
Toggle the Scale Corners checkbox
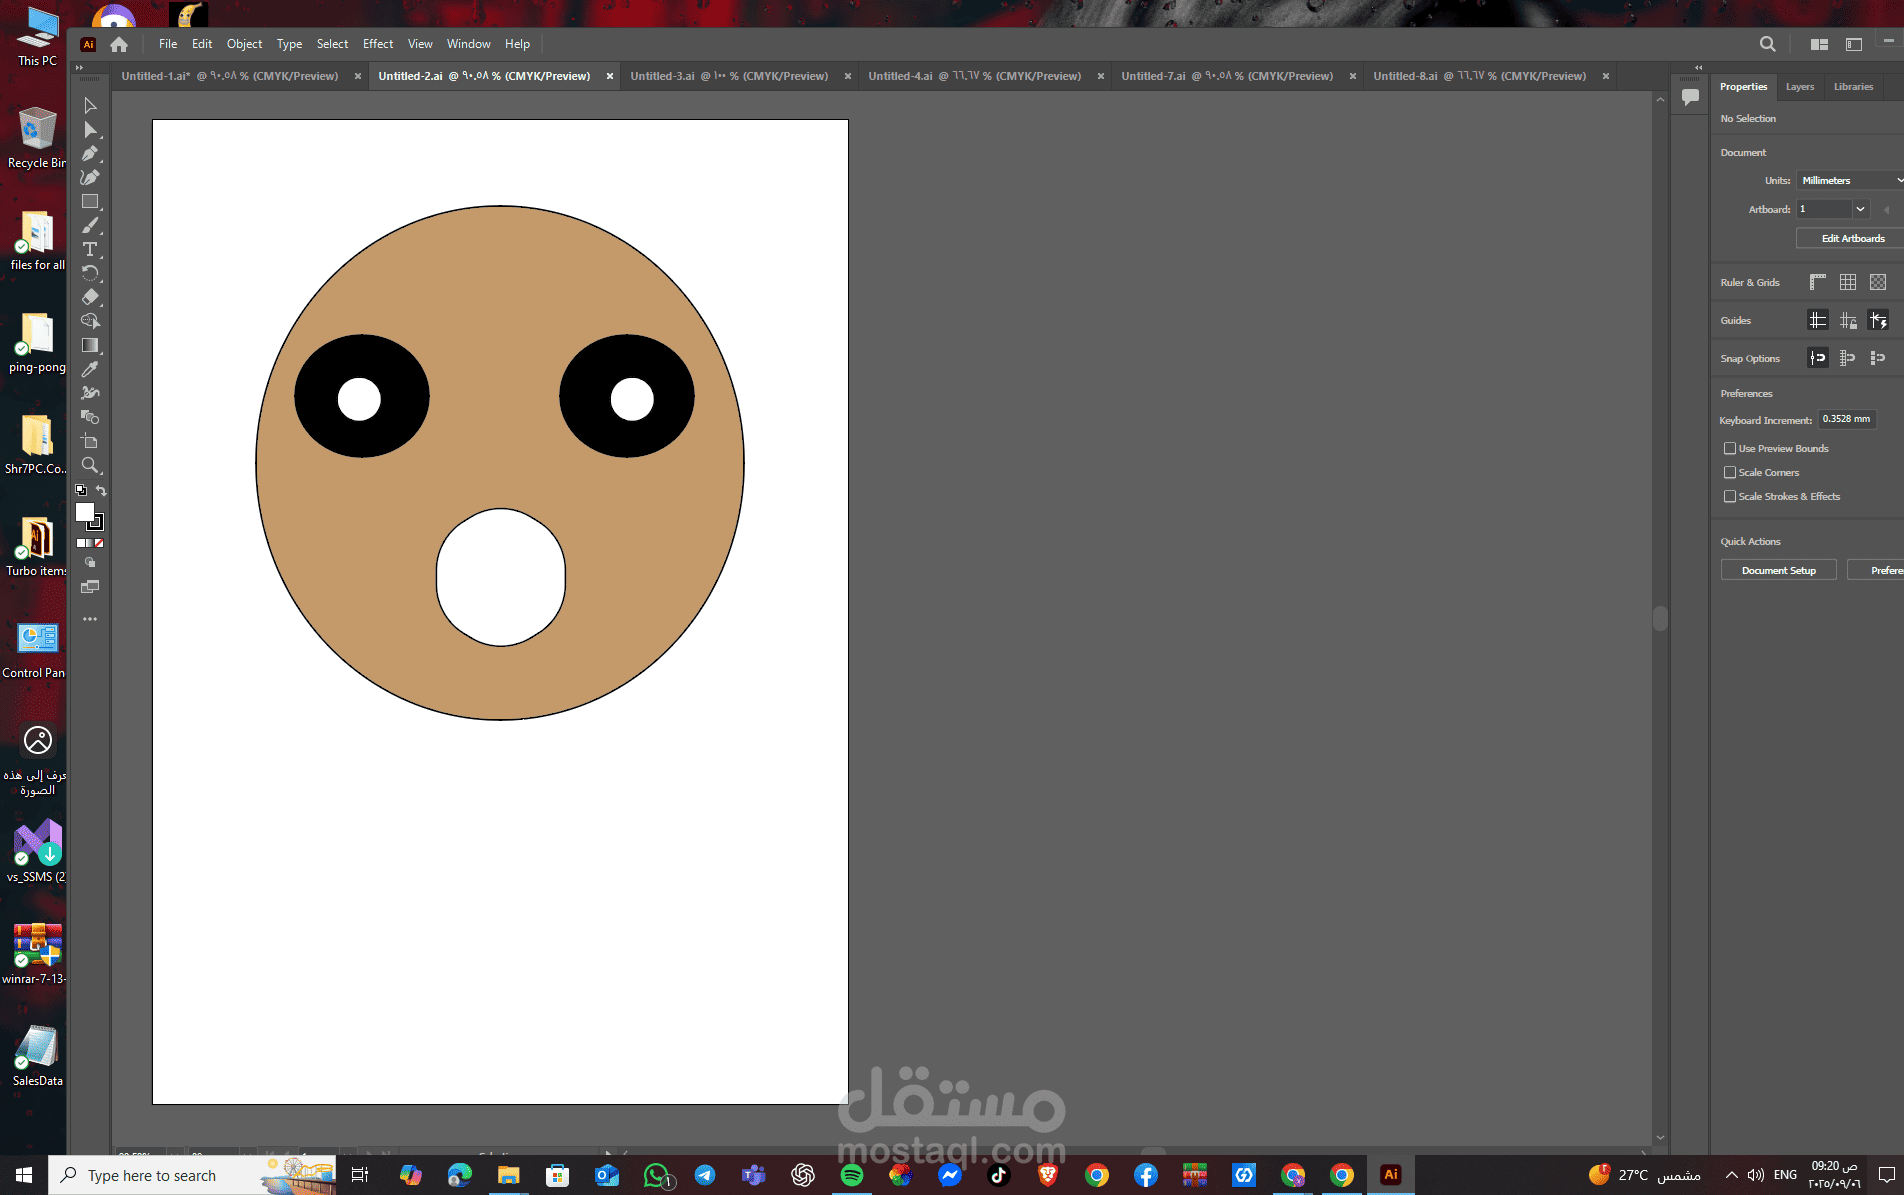point(1729,472)
